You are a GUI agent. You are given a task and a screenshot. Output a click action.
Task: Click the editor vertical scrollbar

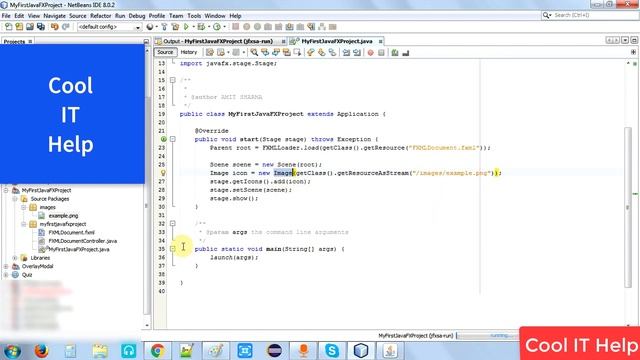tap(628, 207)
